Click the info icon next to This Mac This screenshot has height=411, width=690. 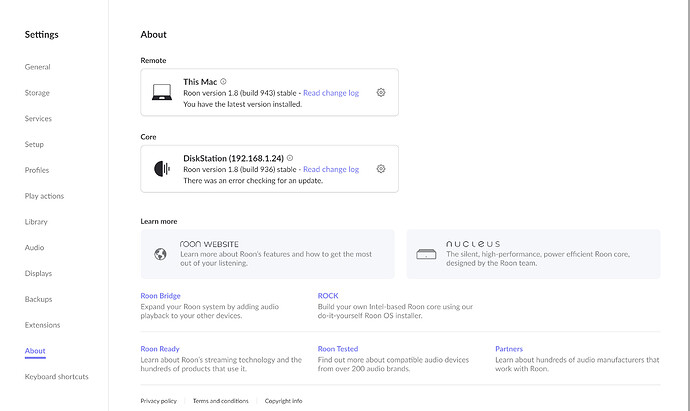[x=223, y=81]
